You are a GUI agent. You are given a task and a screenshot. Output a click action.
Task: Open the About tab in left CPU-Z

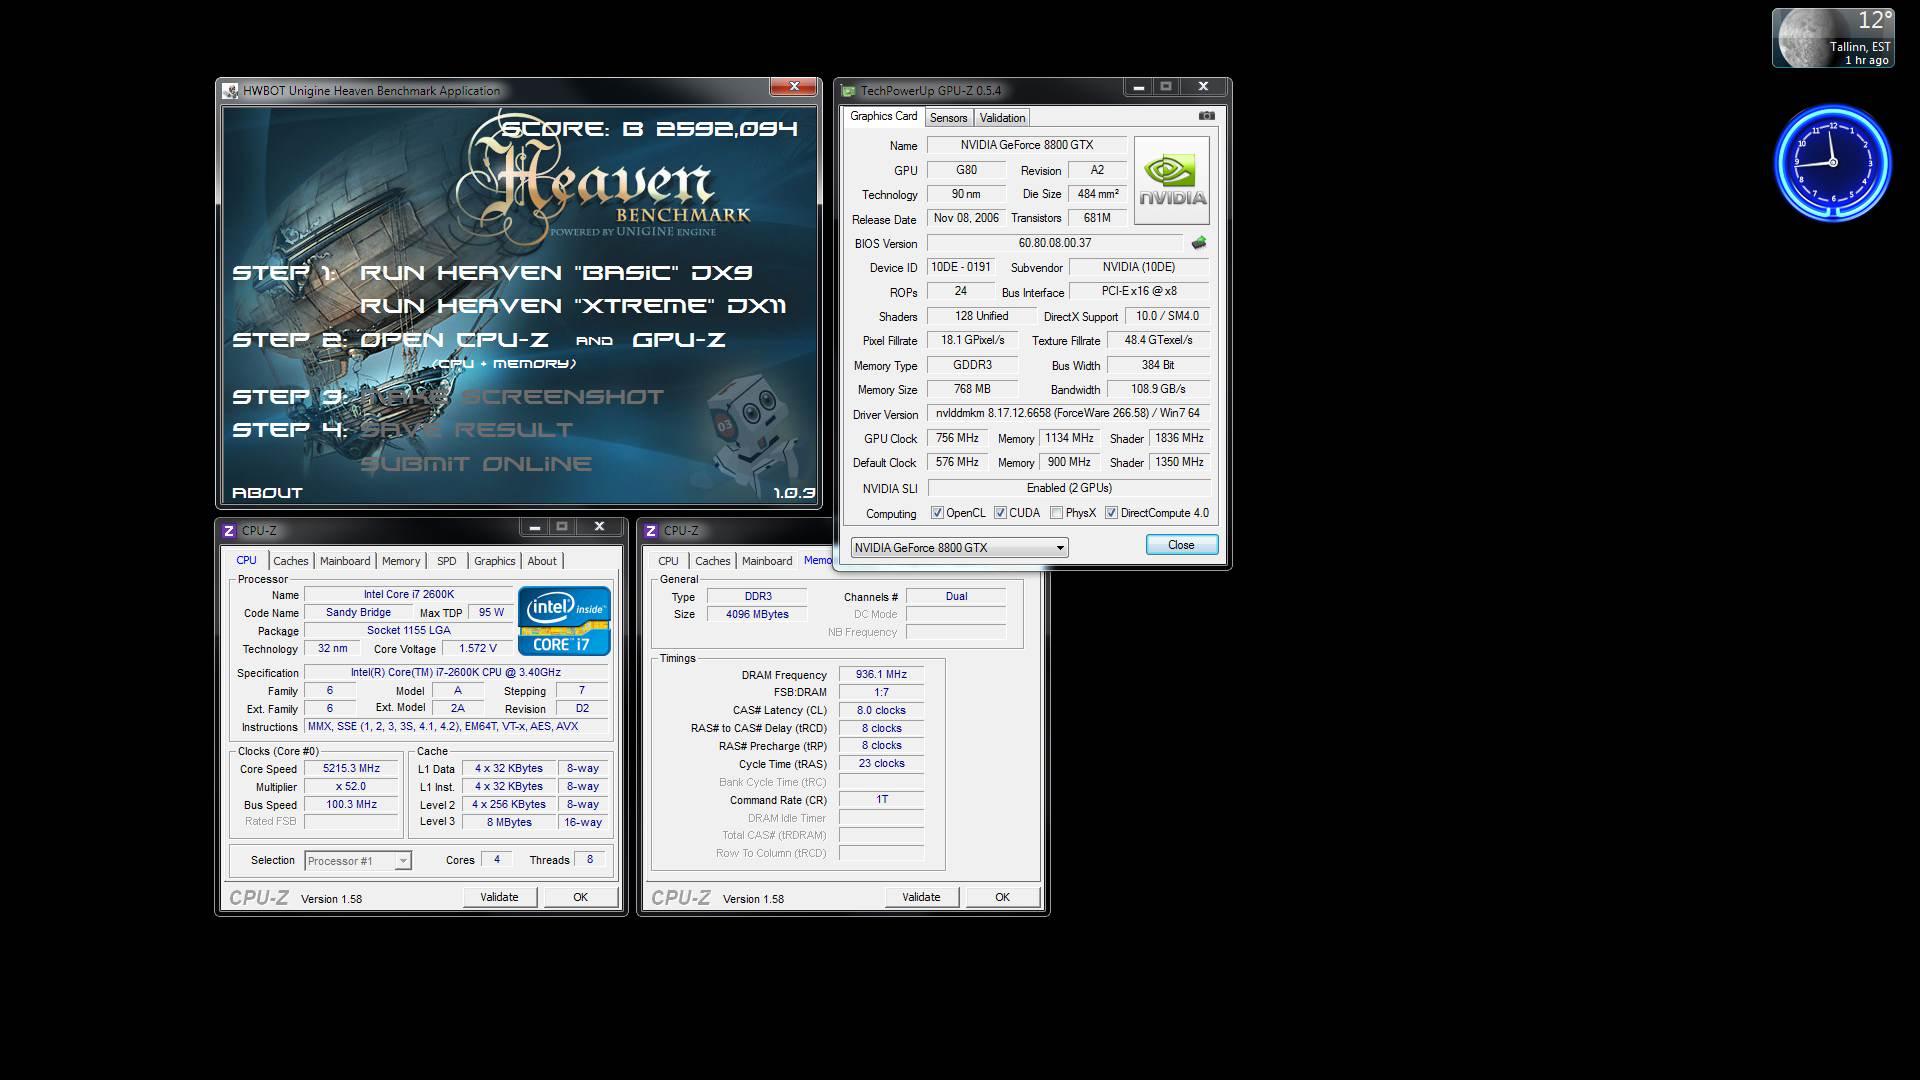pos(542,561)
